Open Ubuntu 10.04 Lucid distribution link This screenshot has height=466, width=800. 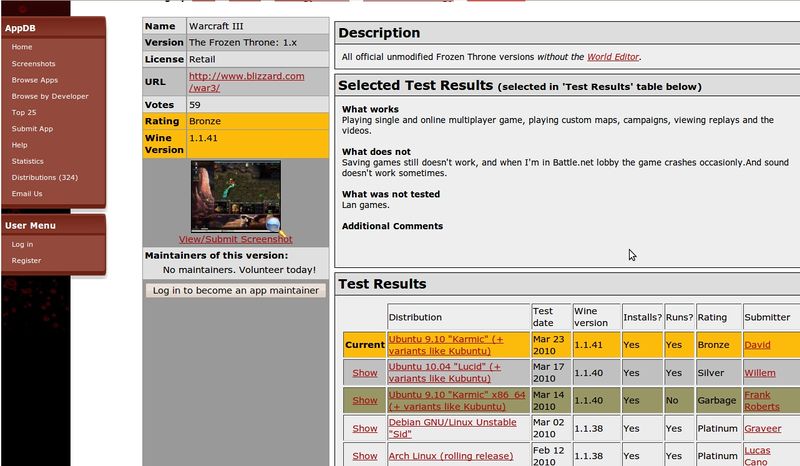pos(445,373)
